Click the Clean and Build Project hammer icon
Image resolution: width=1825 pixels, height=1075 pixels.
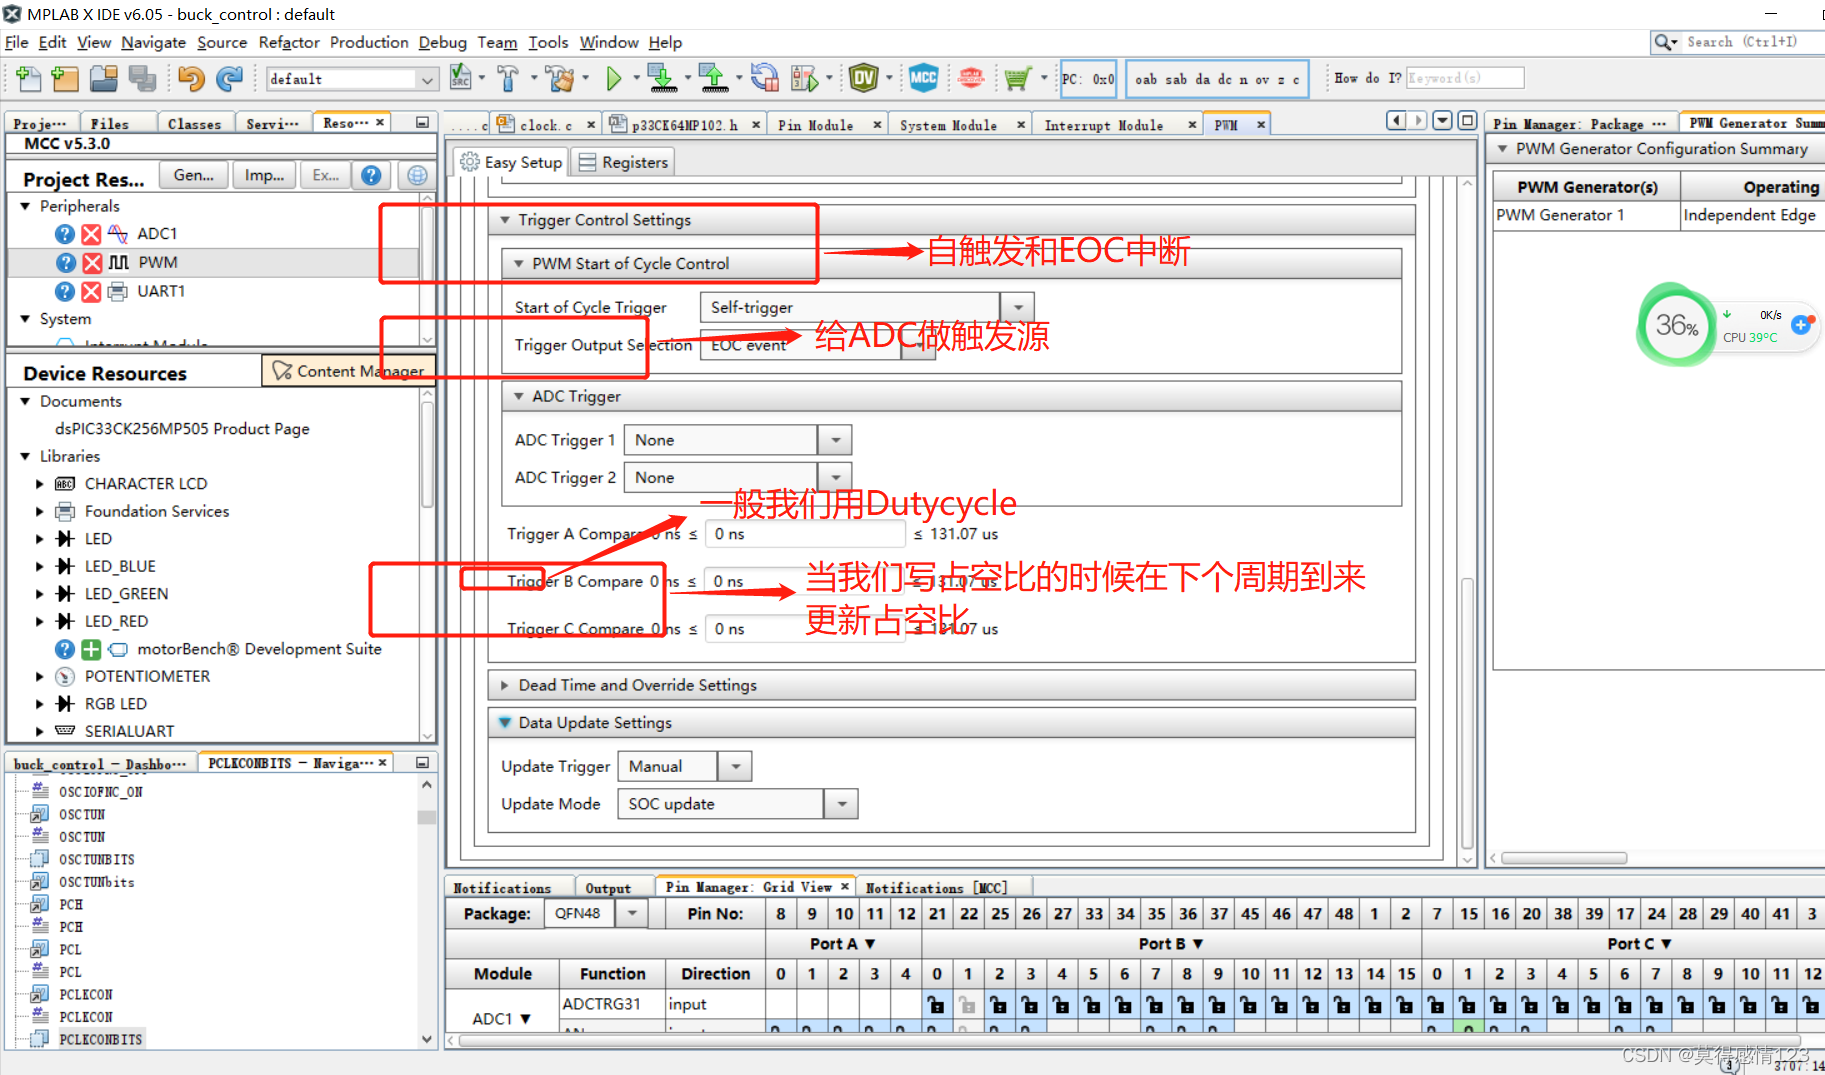[x=559, y=78]
